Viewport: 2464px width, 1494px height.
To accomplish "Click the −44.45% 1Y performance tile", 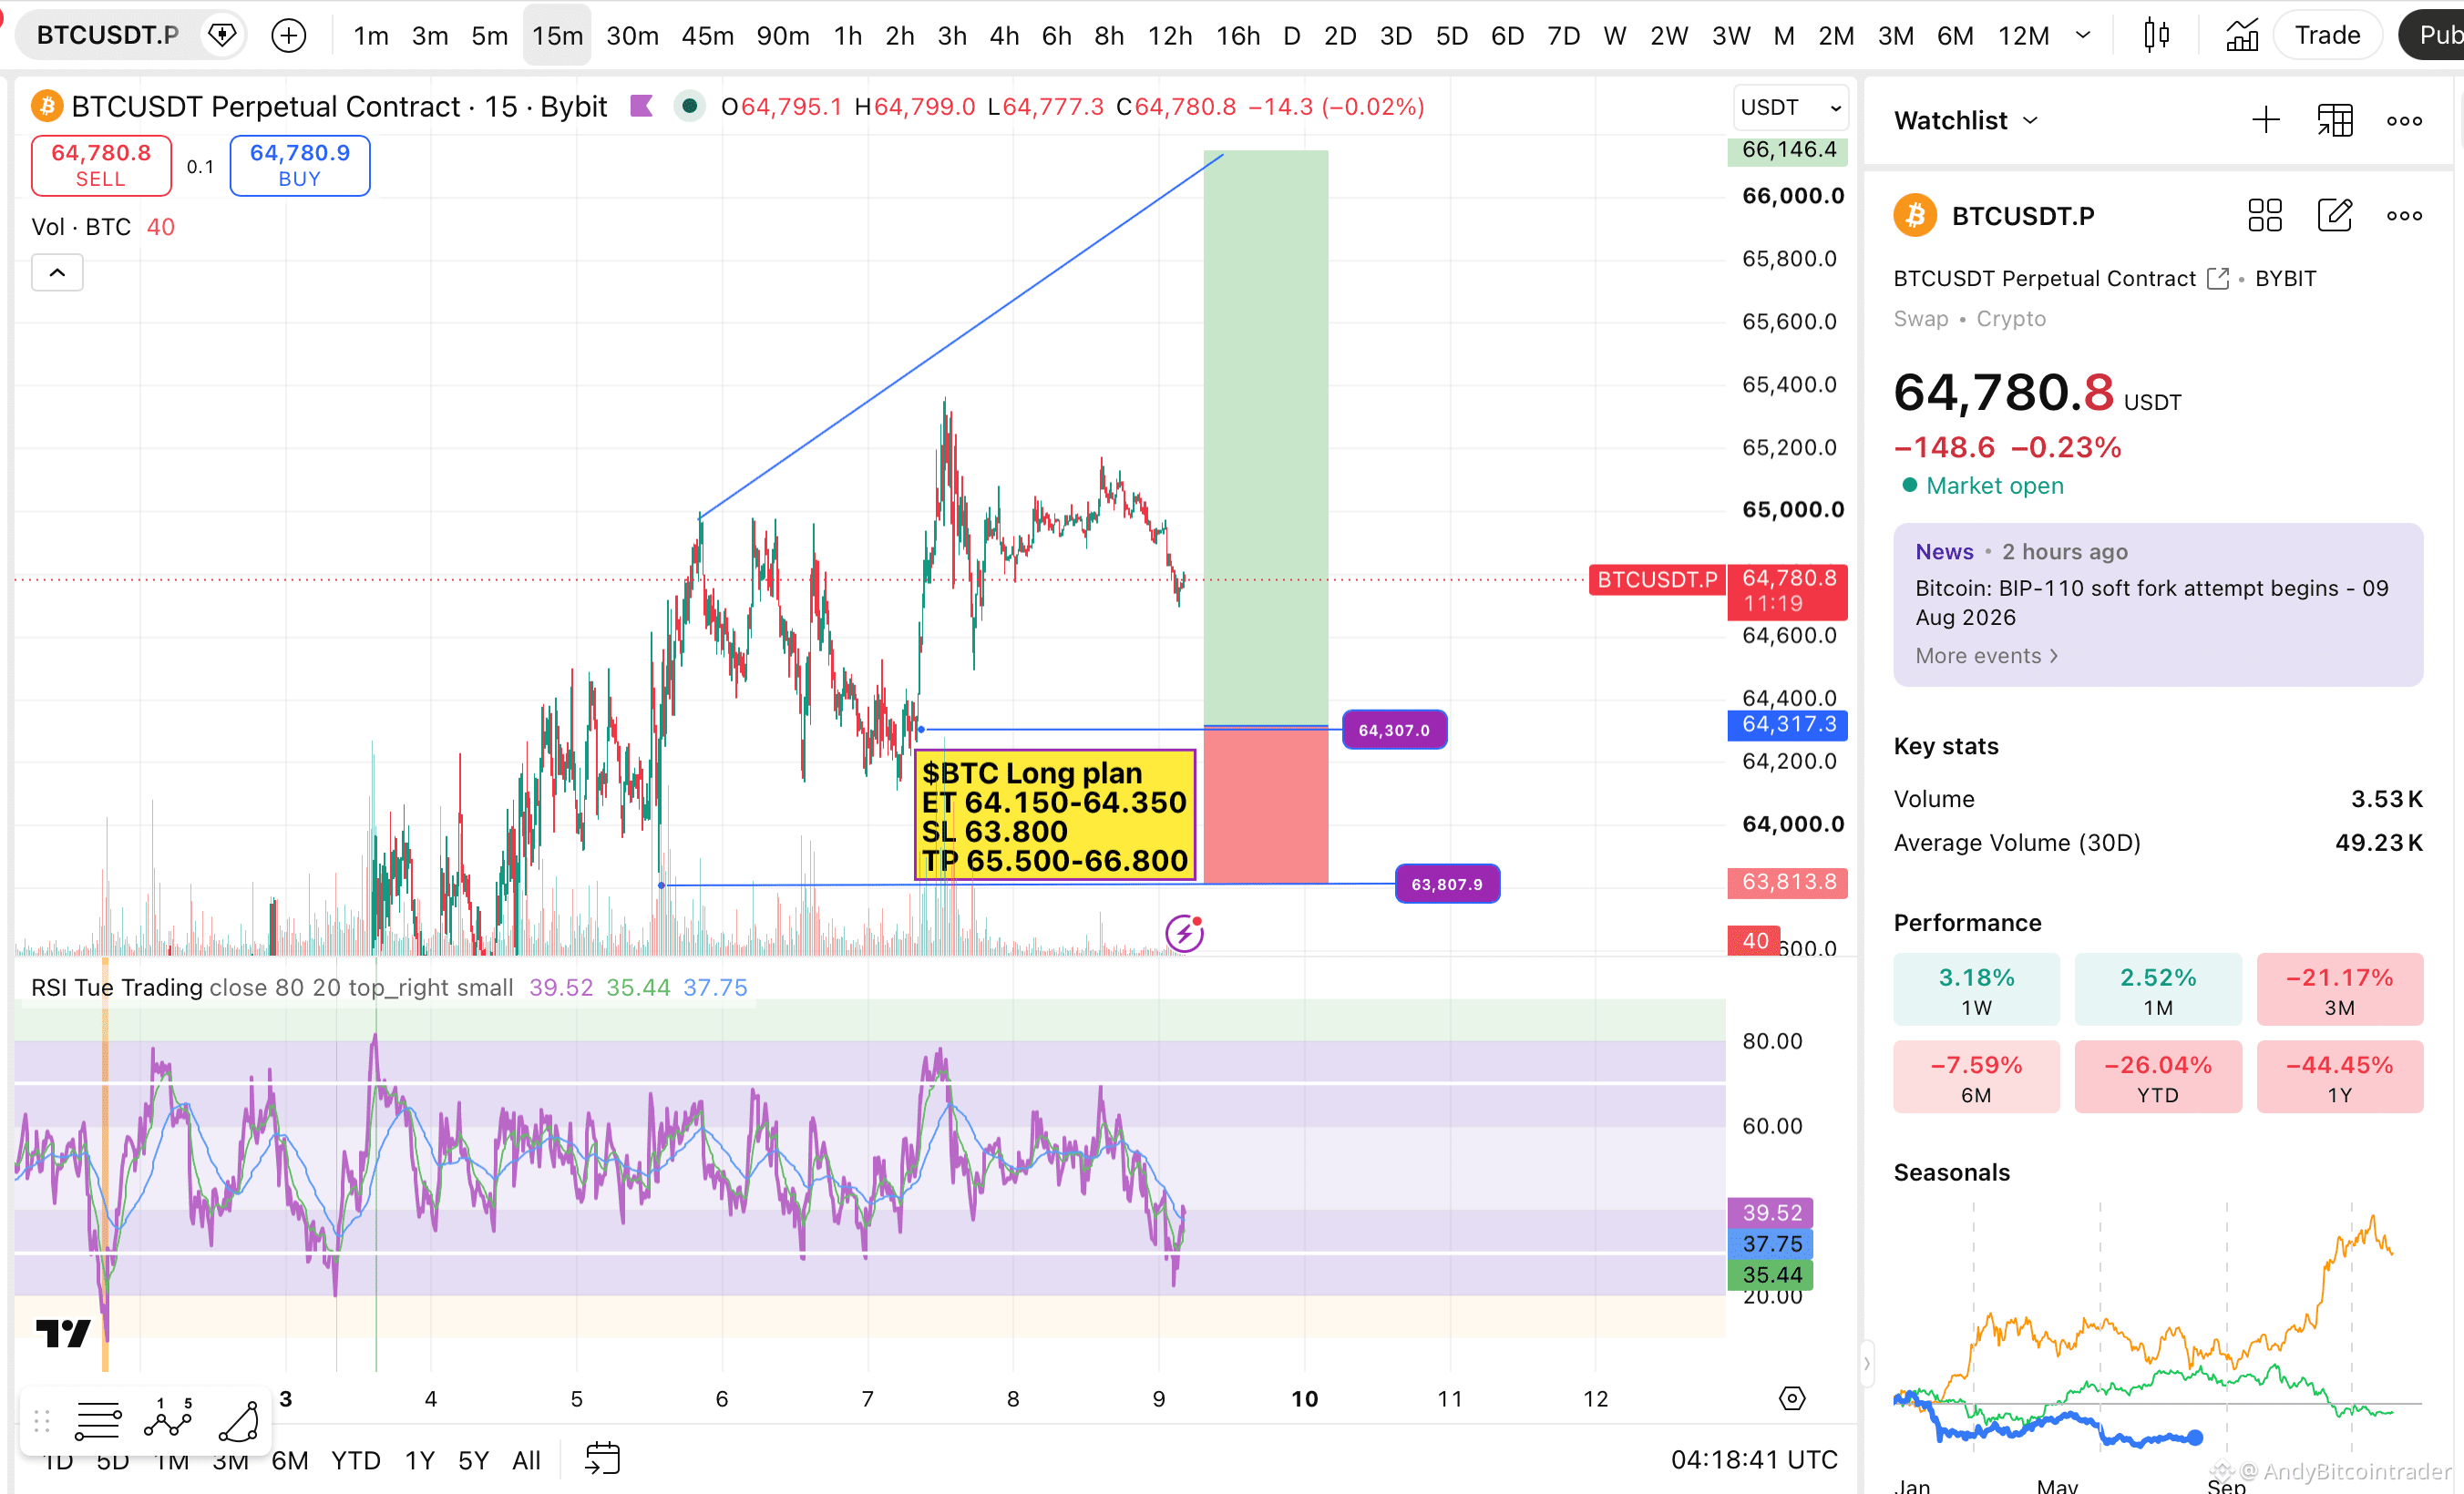I will click(2339, 1077).
